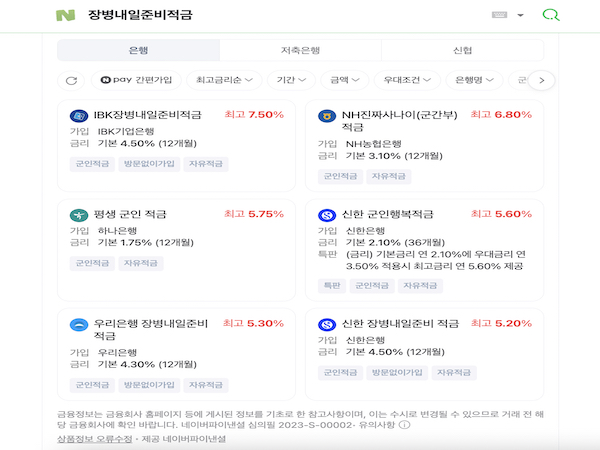This screenshot has width=600, height=450.
Task: Click the NH농협은행 logo icon
Action: pyautogui.click(x=327, y=116)
